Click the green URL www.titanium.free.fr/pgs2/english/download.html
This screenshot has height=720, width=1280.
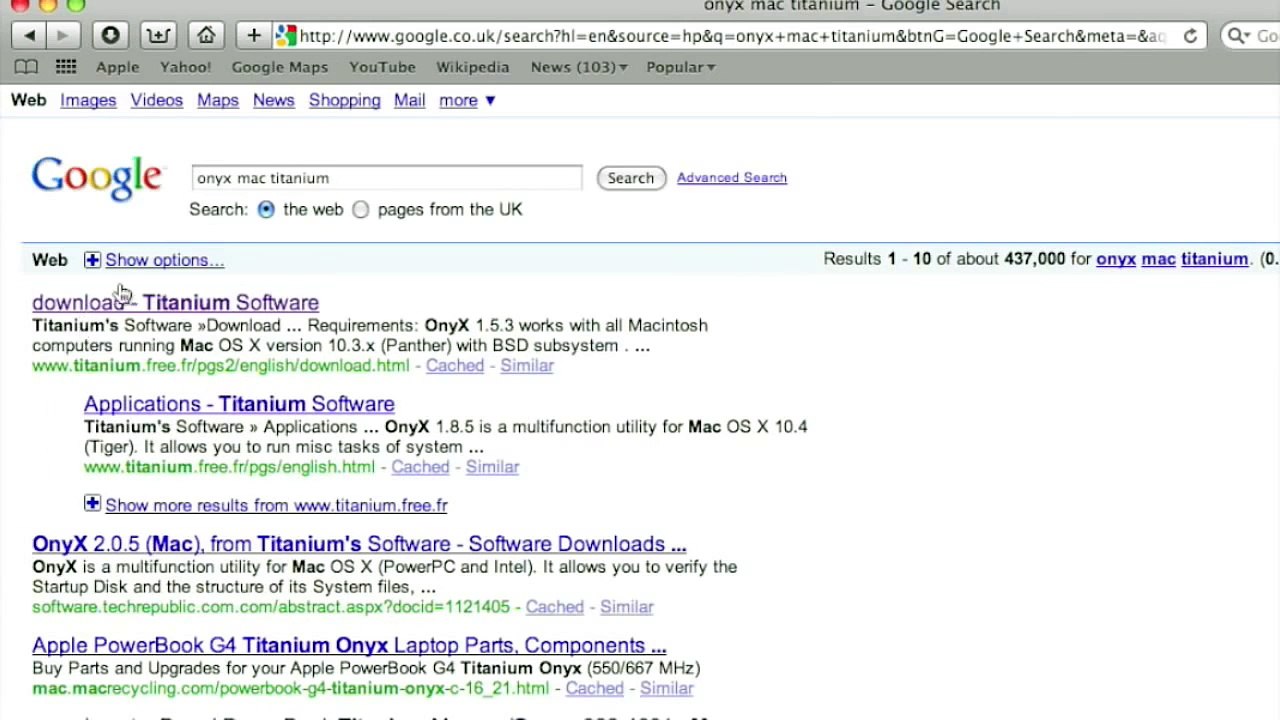point(221,366)
